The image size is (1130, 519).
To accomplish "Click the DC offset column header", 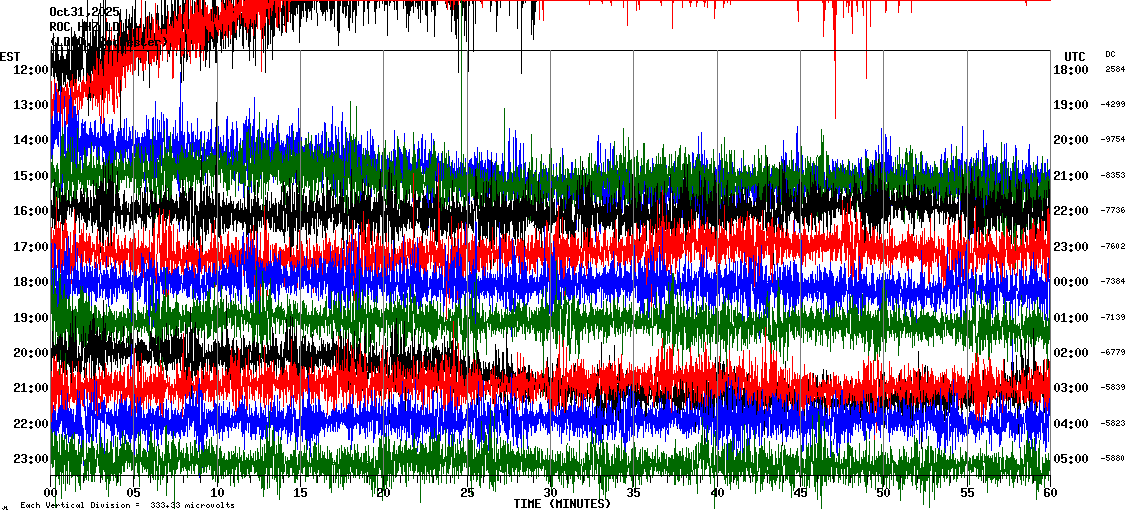I will click(1110, 54).
